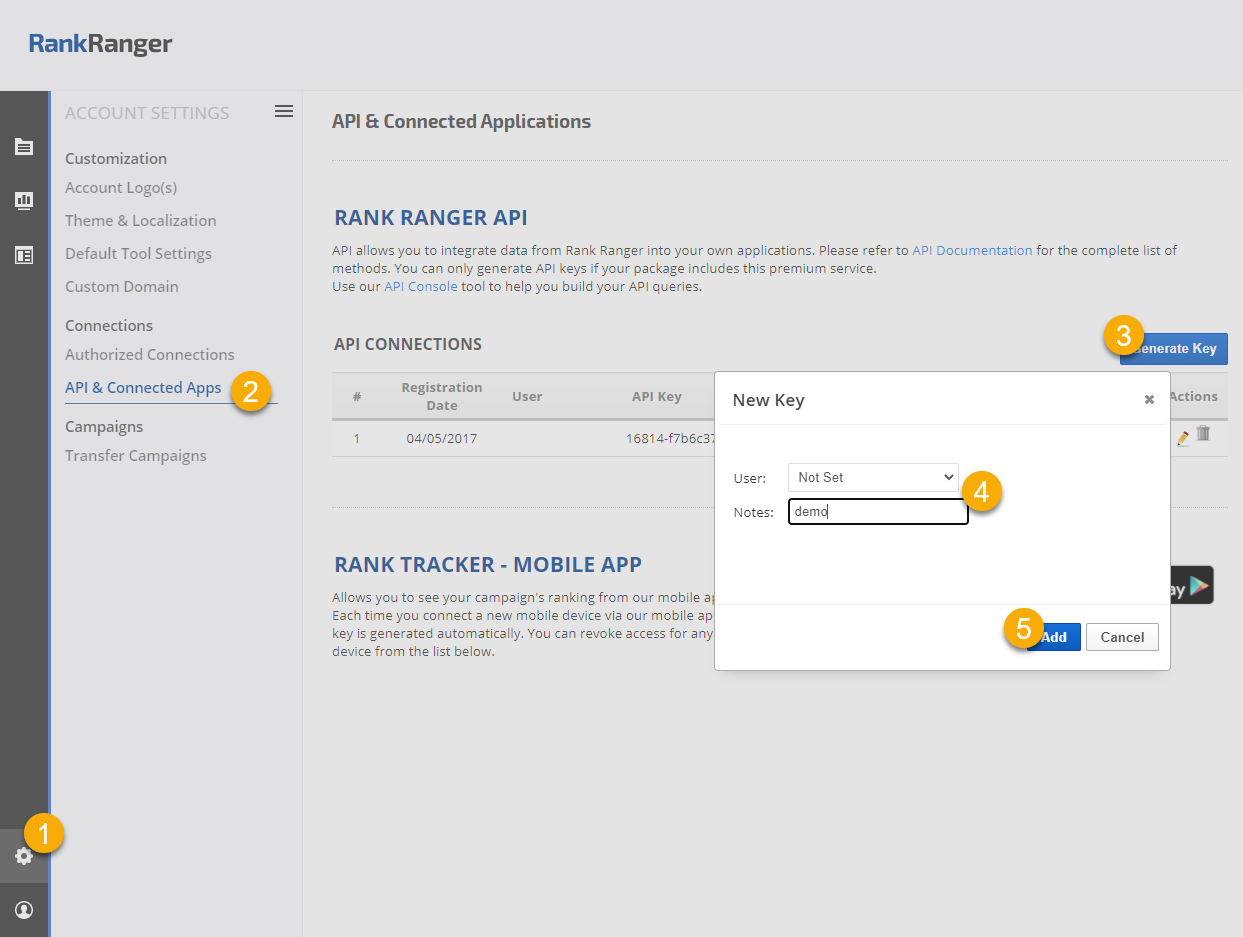Expand the User dropdown in New Key
This screenshot has width=1243, height=937.
[873, 478]
